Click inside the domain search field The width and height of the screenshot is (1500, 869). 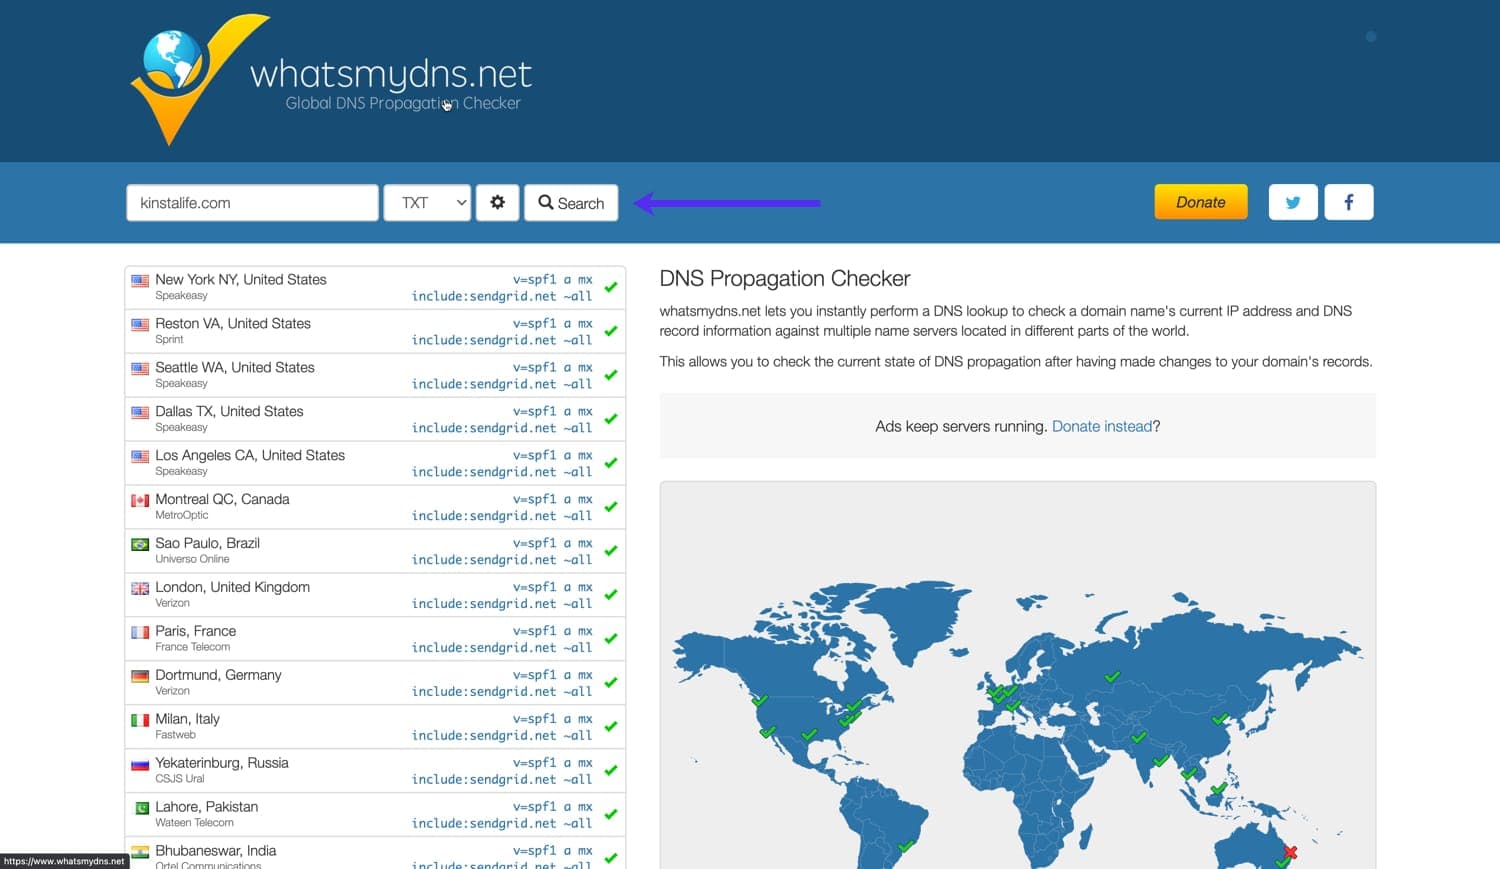[x=251, y=202]
